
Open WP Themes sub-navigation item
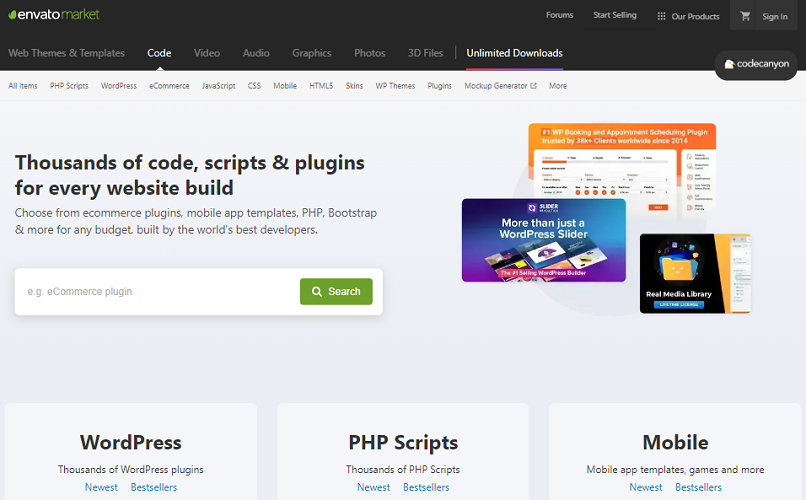pos(395,86)
